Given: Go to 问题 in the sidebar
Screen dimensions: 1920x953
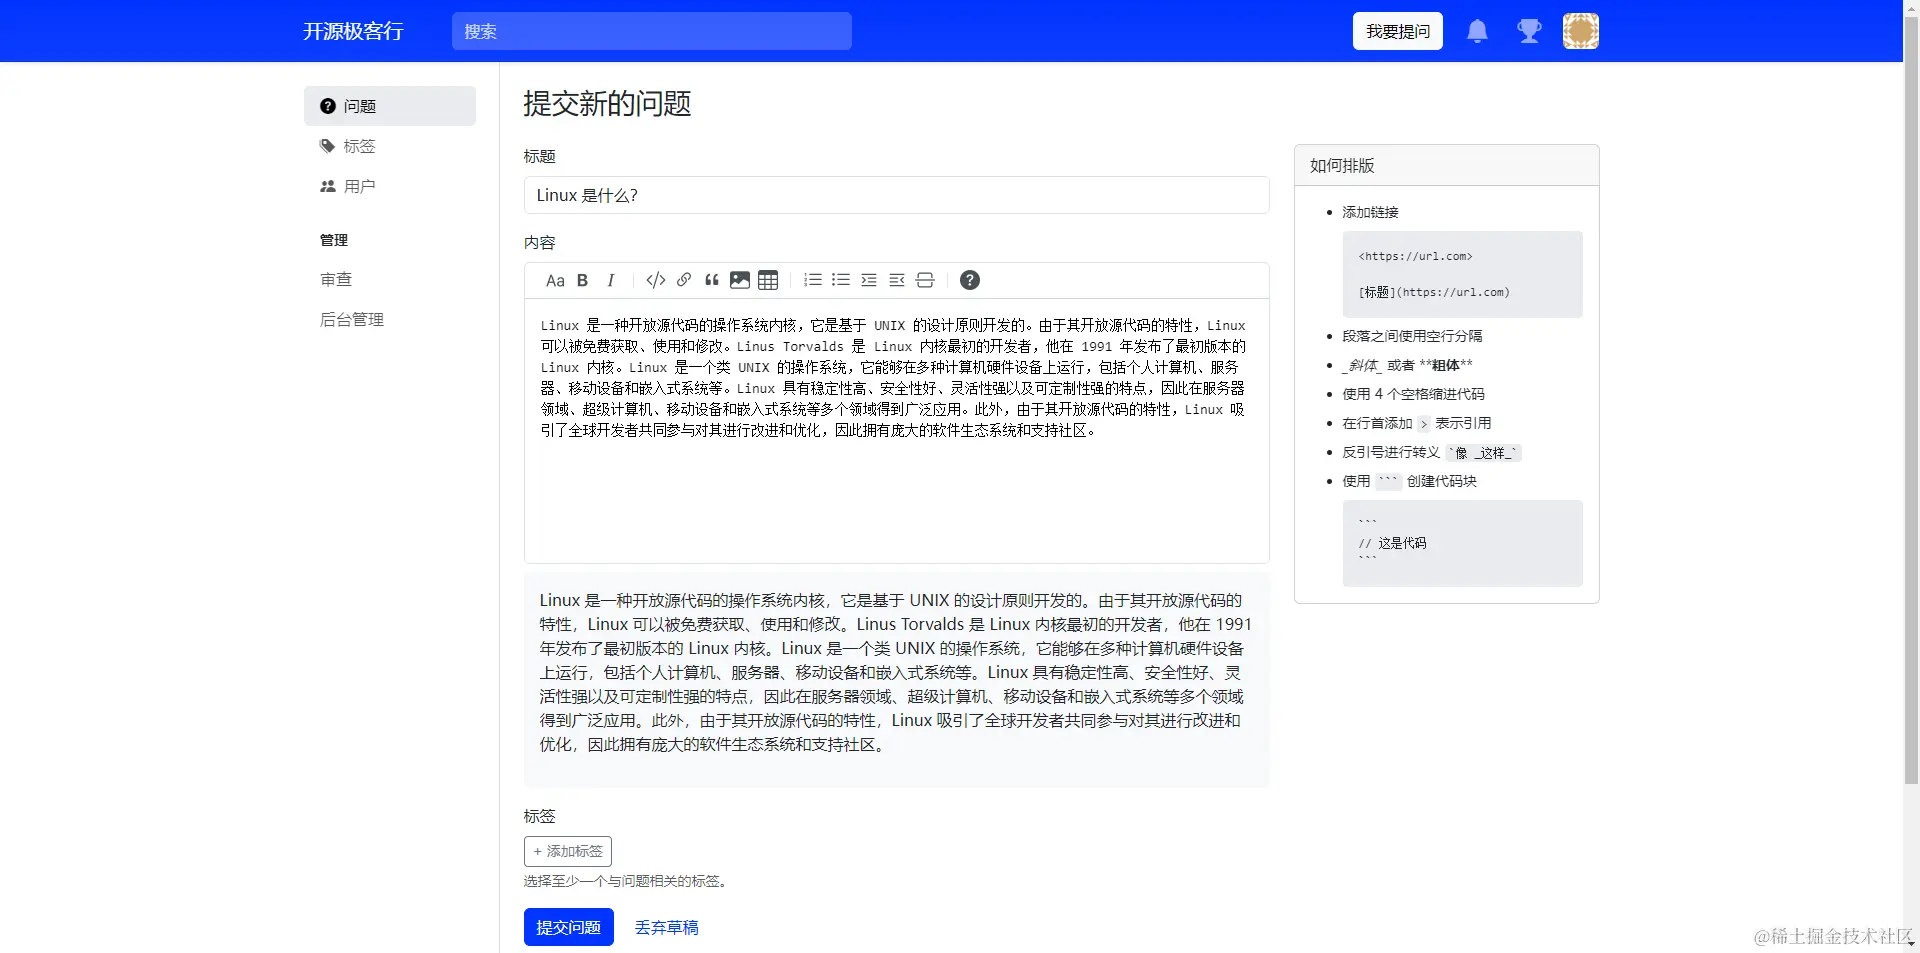Looking at the screenshot, I should 390,106.
